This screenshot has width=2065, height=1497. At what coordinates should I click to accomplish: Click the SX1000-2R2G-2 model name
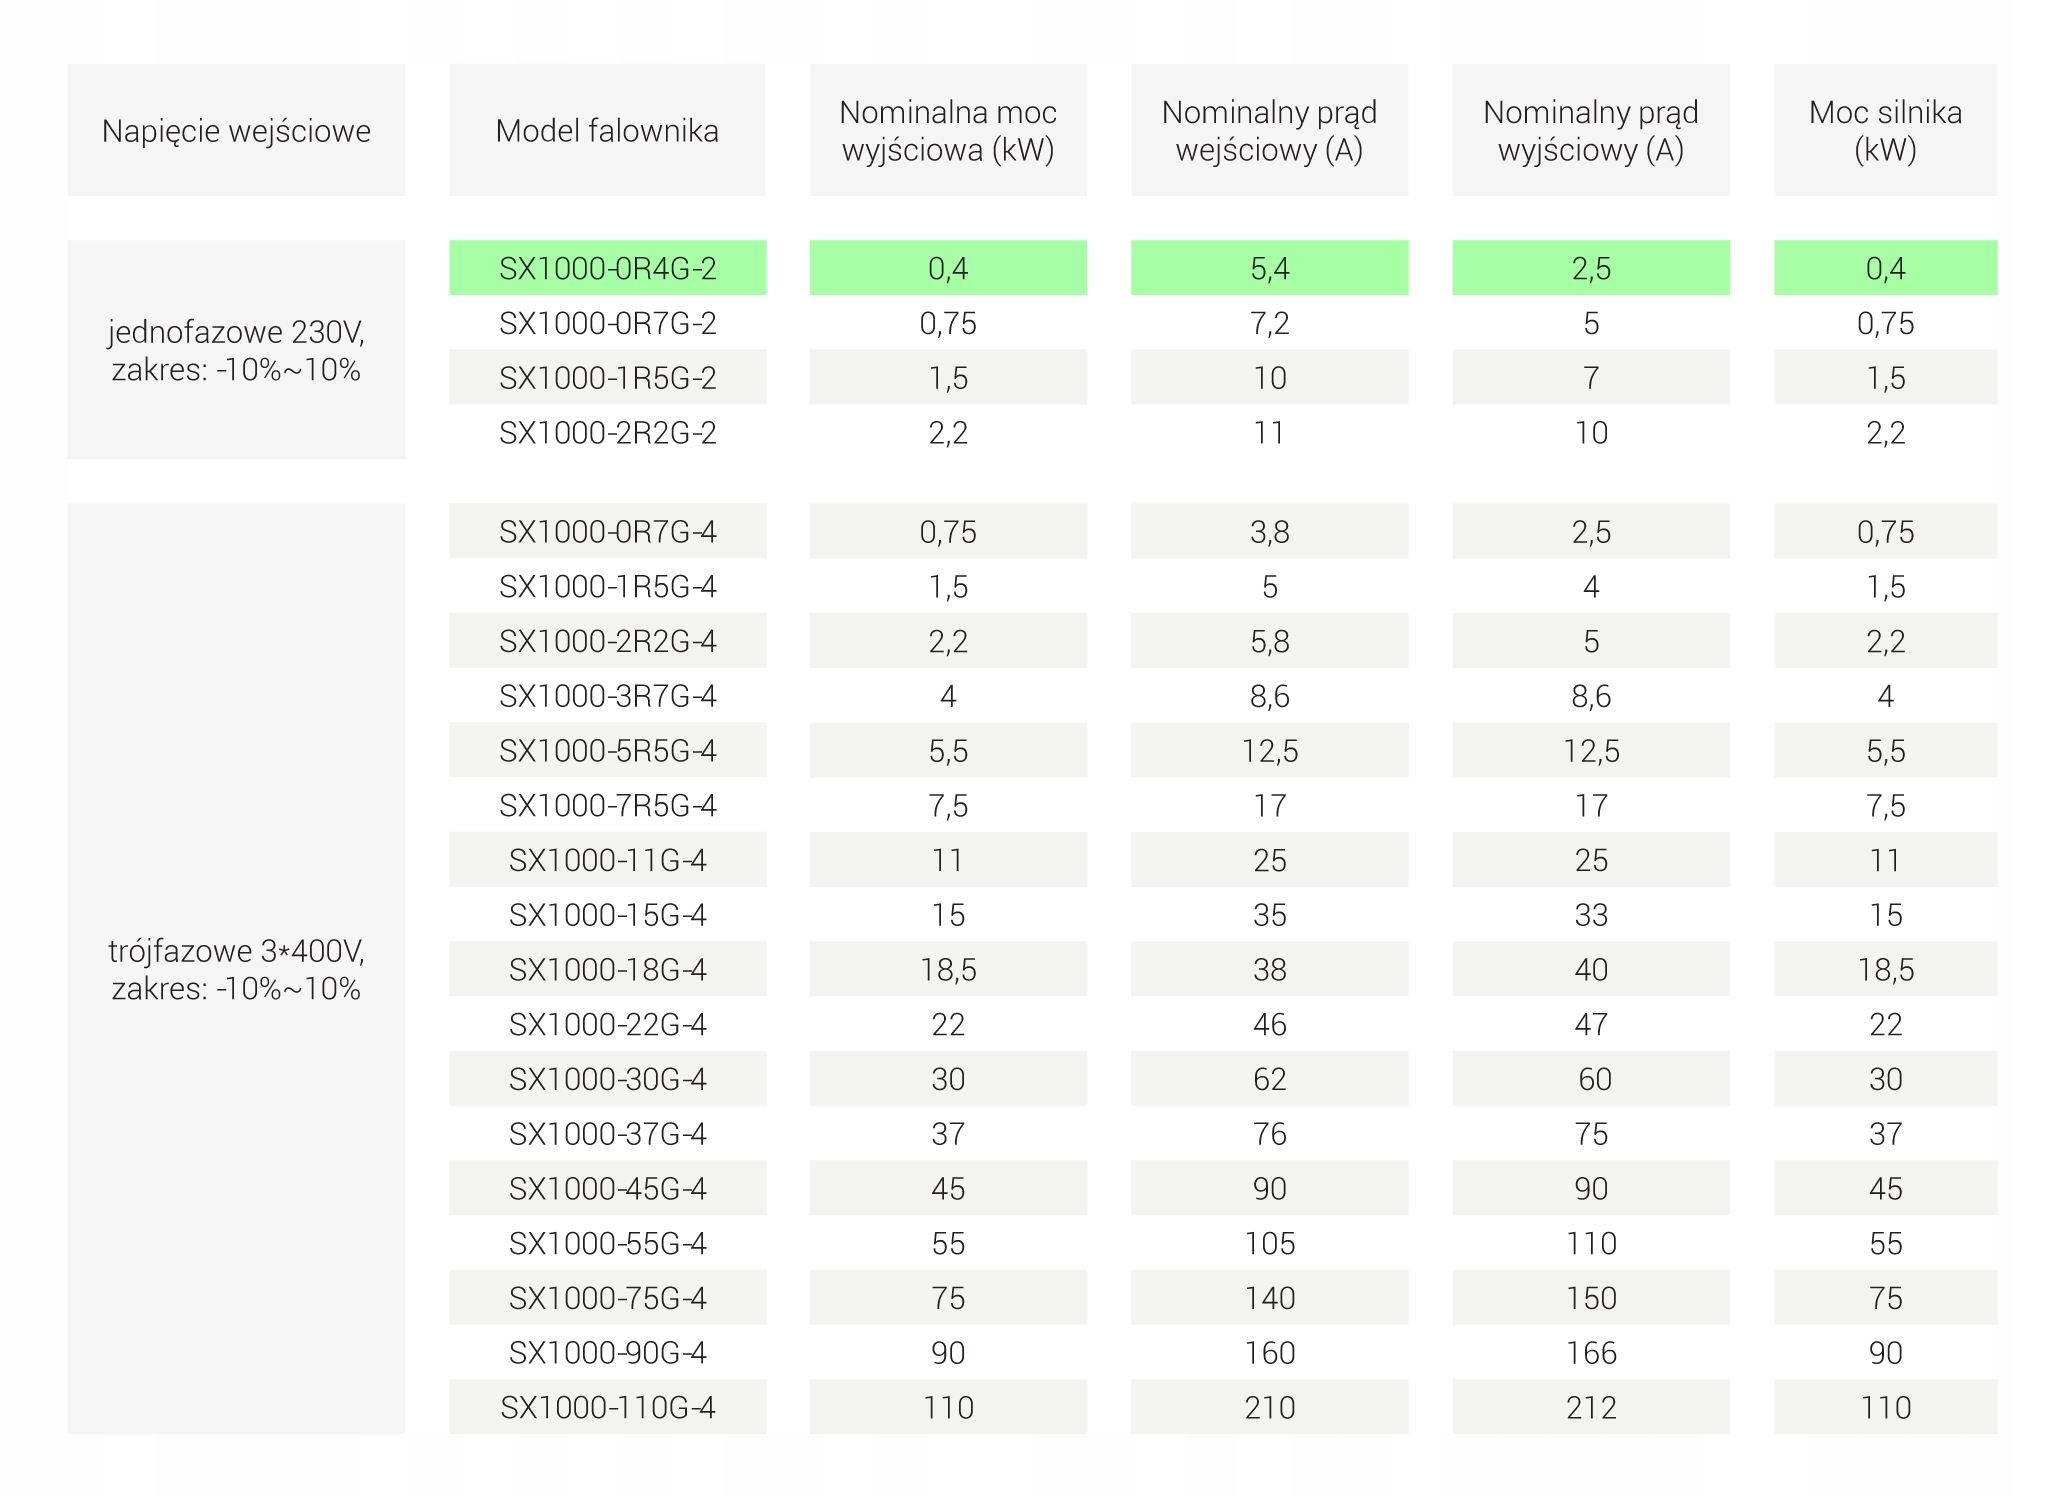tap(607, 433)
